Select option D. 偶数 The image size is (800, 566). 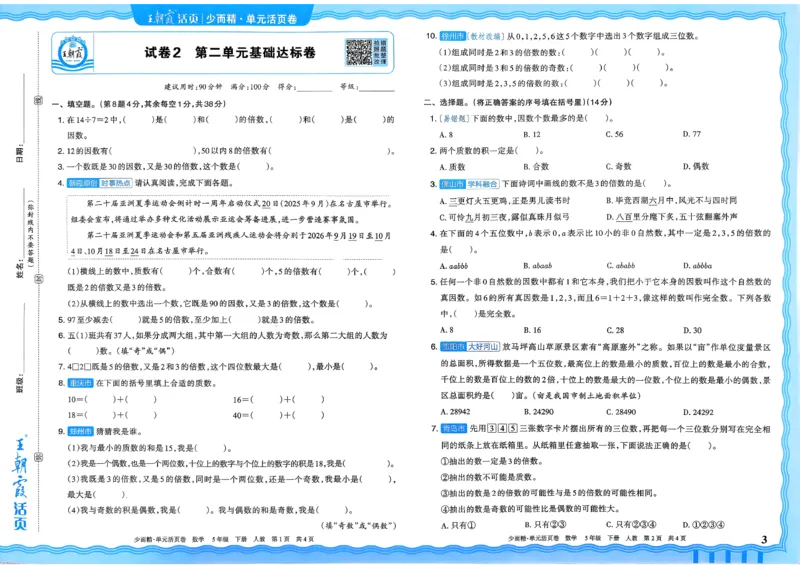[x=696, y=166]
